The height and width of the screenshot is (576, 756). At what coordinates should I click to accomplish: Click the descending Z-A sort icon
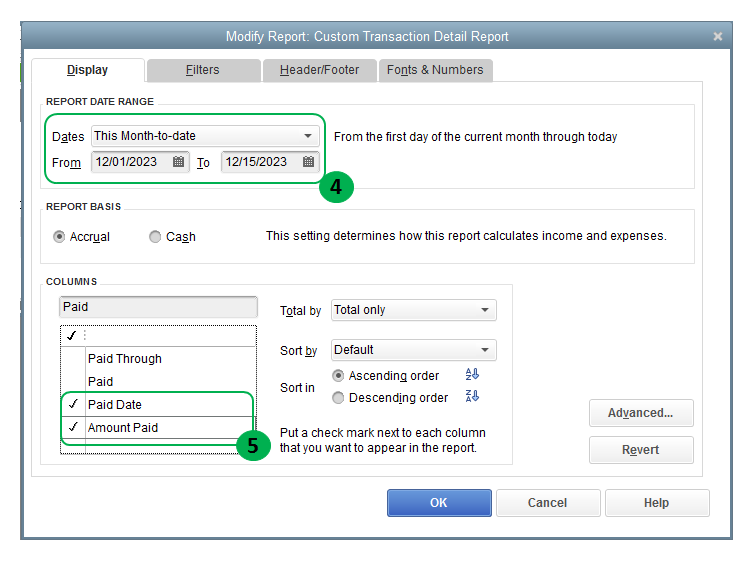[472, 396]
